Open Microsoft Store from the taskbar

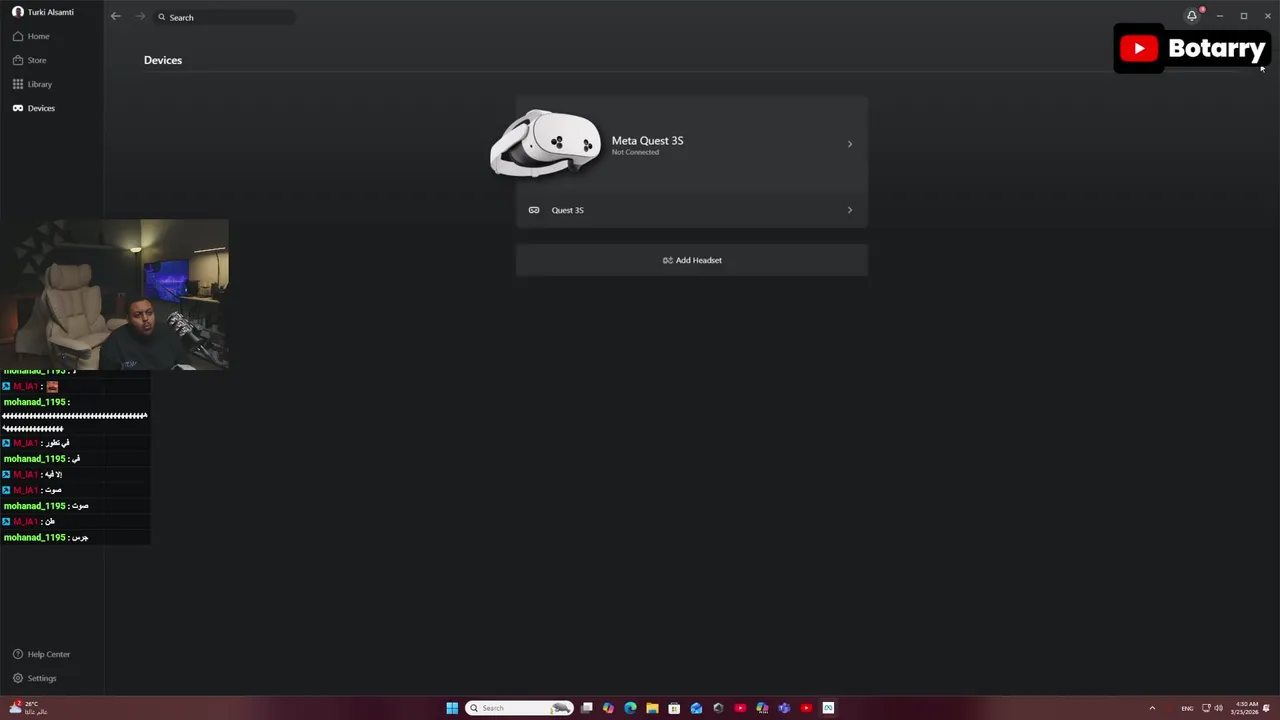coord(674,708)
